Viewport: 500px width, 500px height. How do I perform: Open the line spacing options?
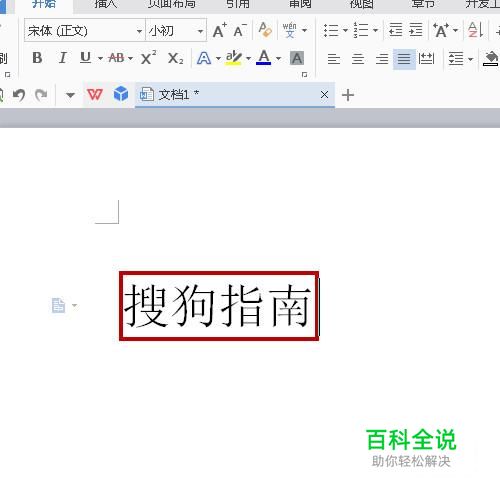(456, 59)
